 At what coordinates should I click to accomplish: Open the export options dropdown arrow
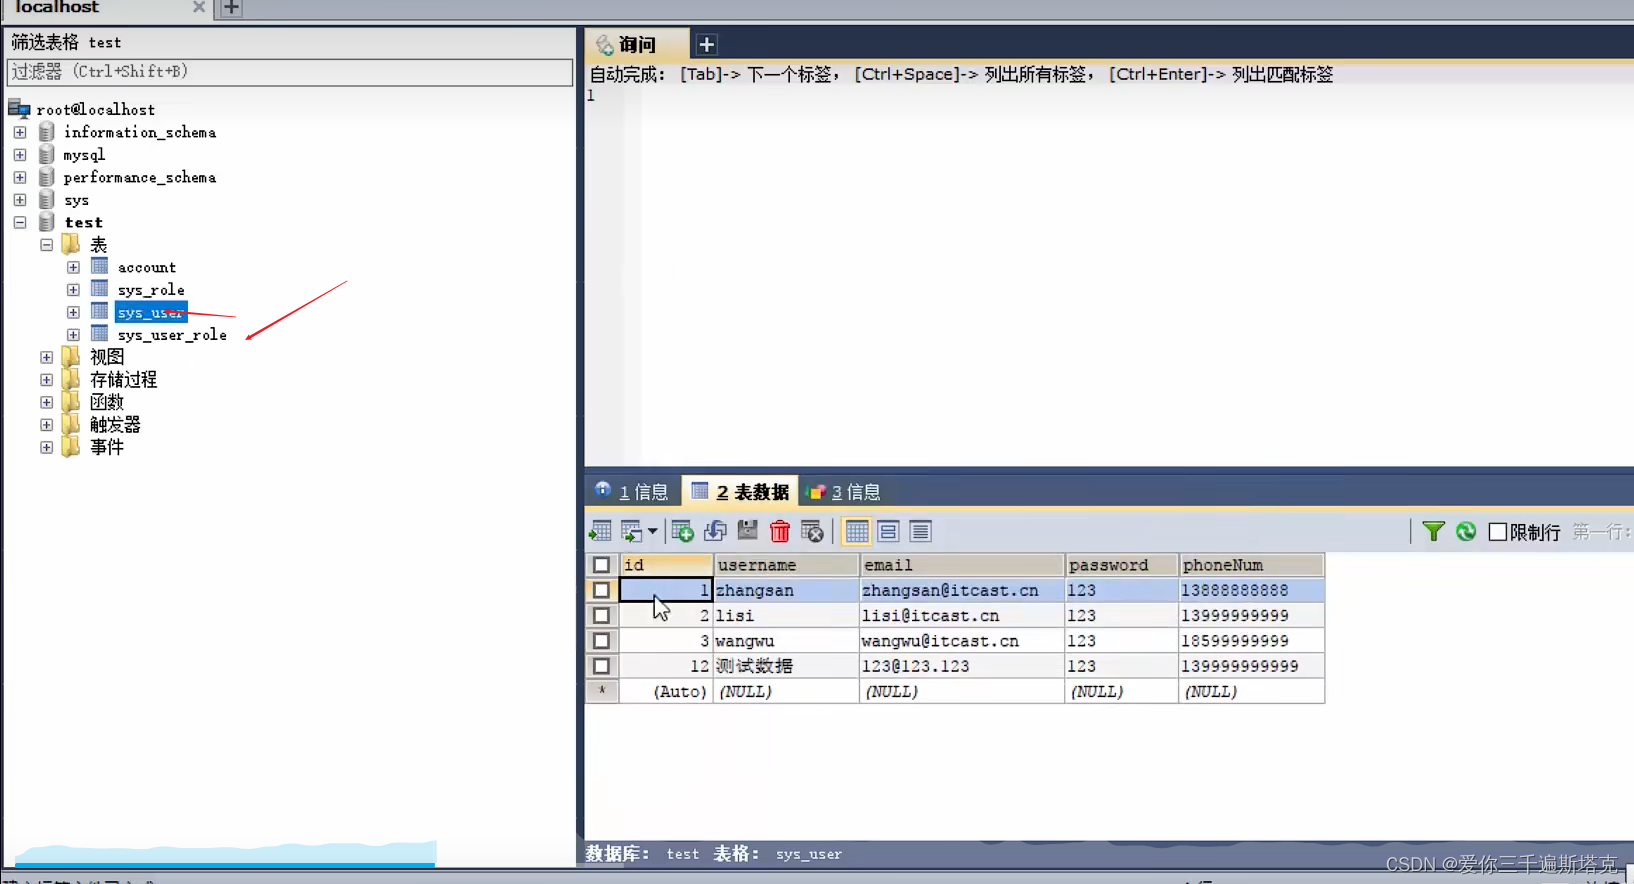[652, 531]
